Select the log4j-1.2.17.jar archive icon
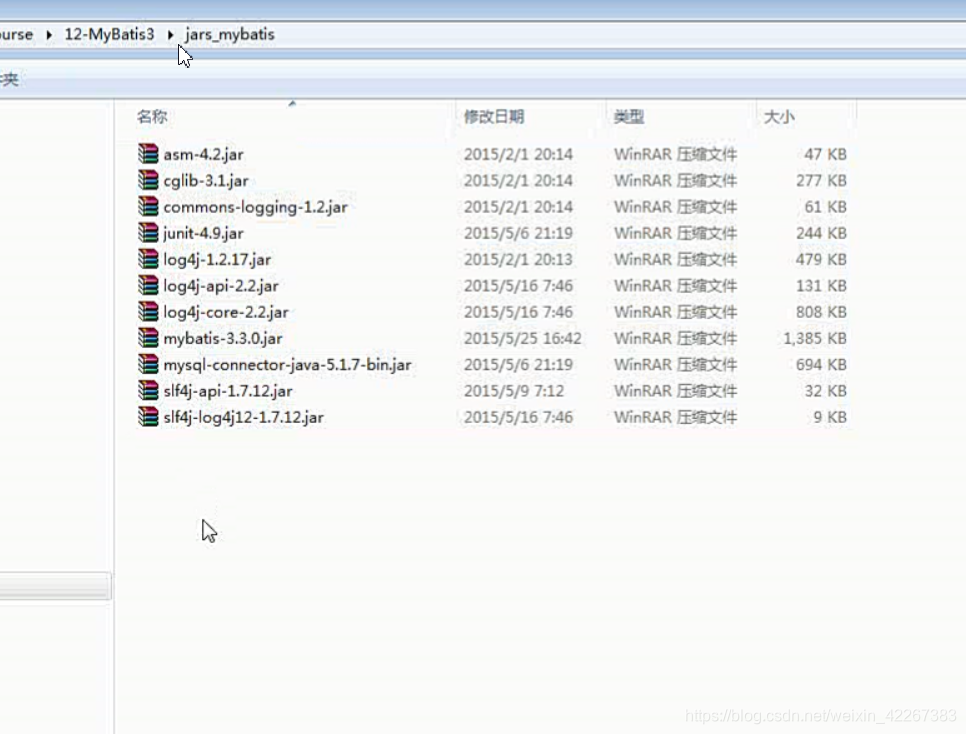Screen dimensions: 966x734 pyautogui.click(x=148, y=259)
